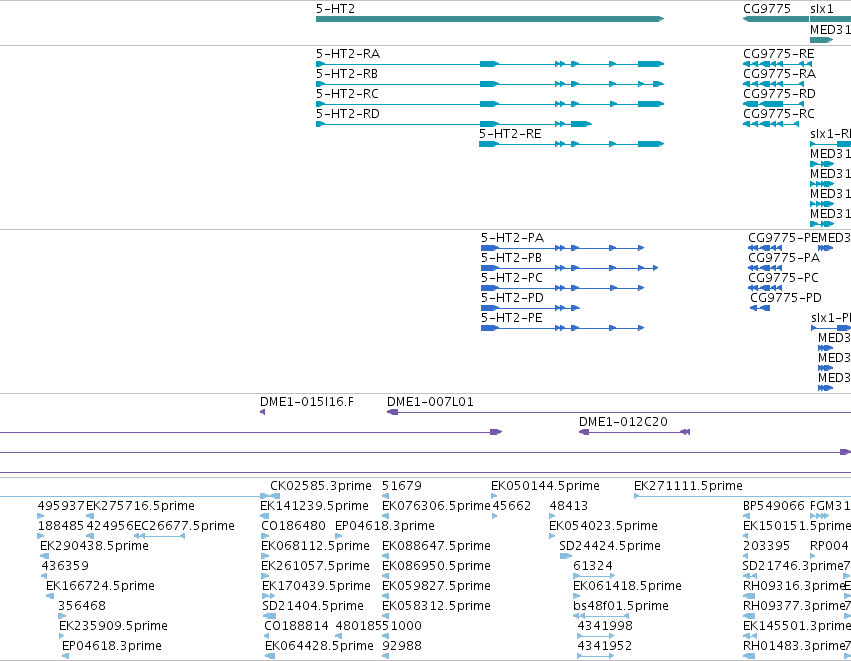Screen dimensions: 851x661
Task: Select EST label EK261057.5prime
Action: coord(315,566)
